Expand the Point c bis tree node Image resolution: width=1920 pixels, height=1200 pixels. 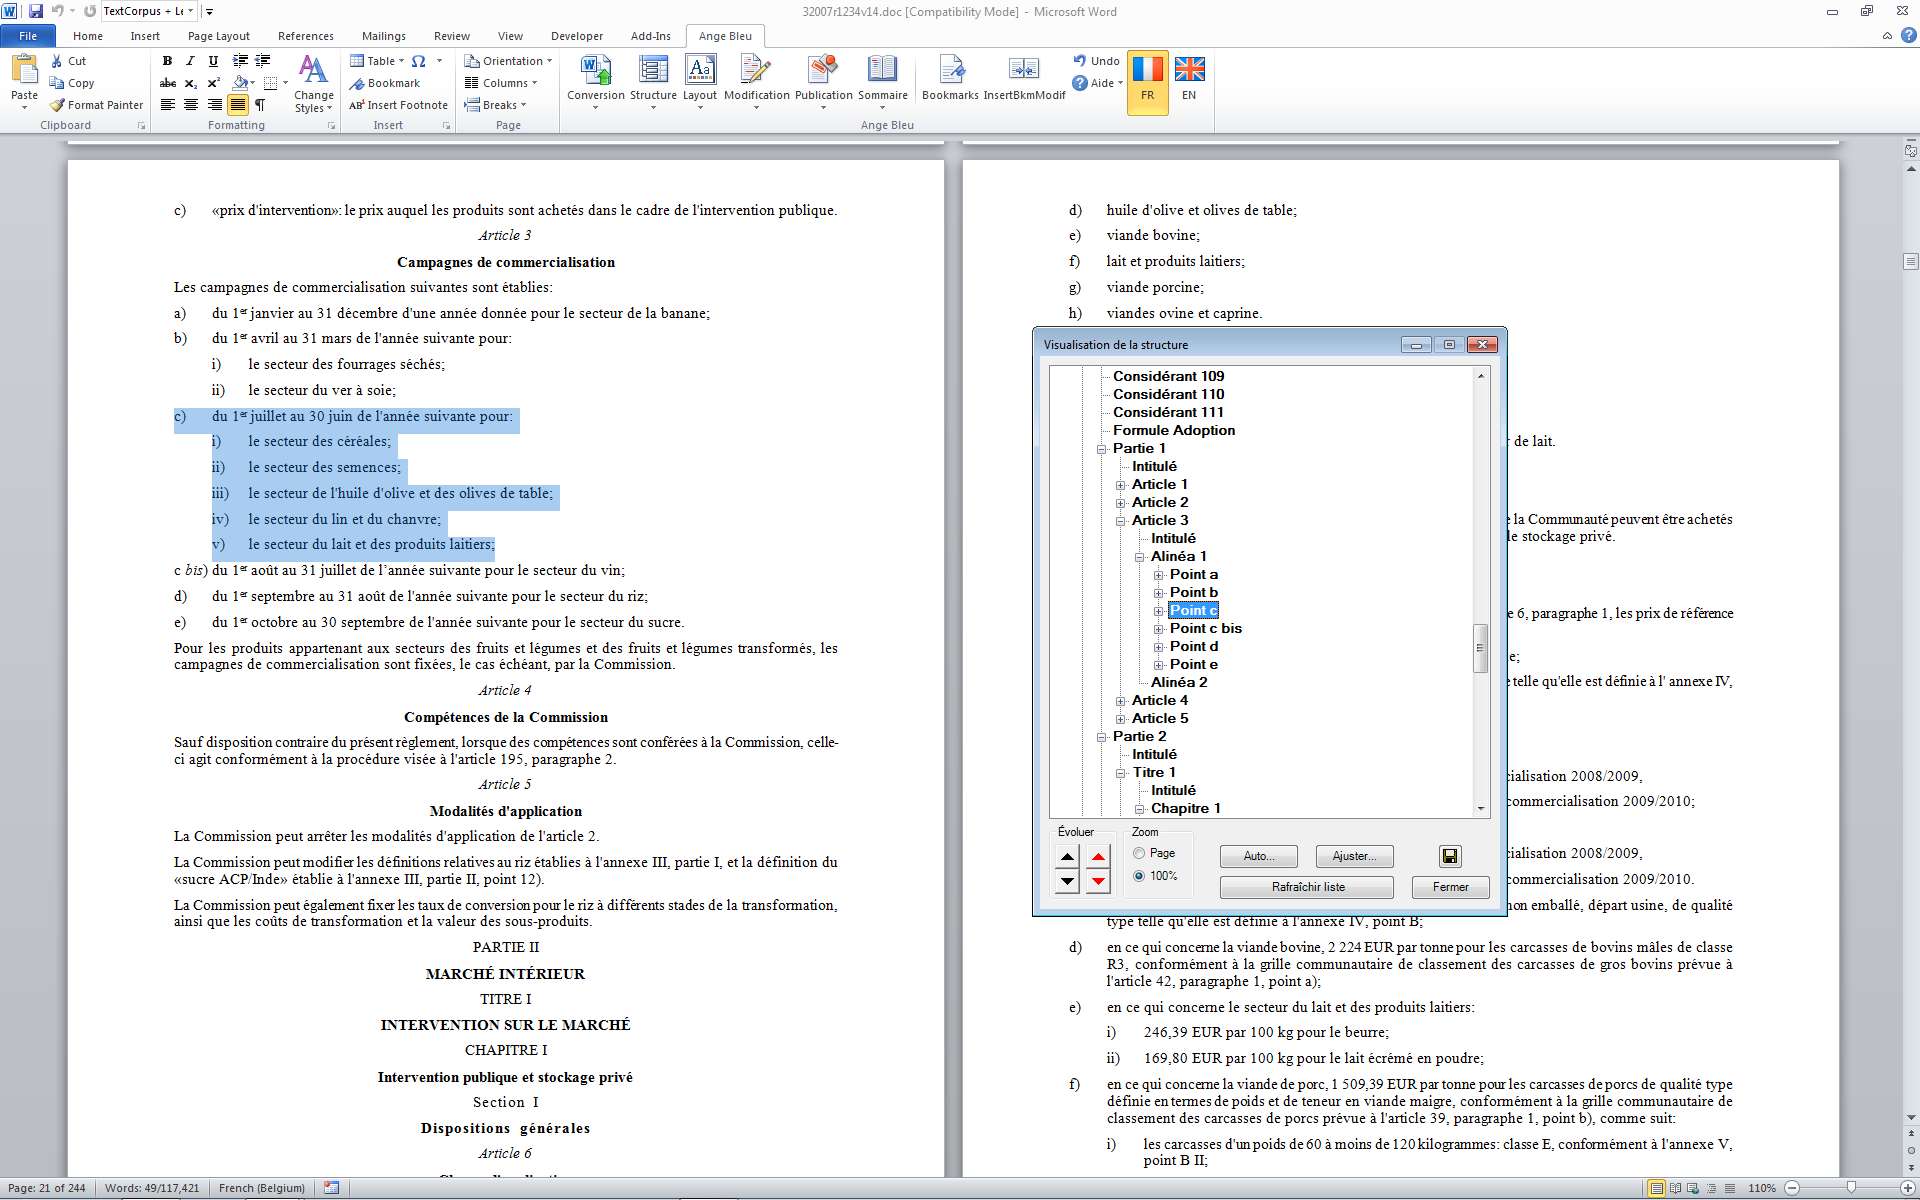click(x=1159, y=629)
